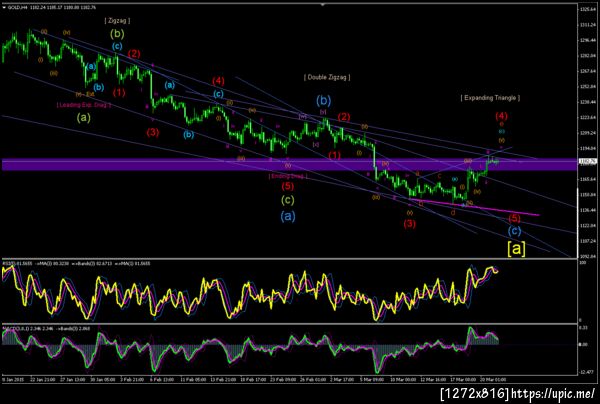Image resolution: width=600 pixels, height=404 pixels.
Task: Click large blue (c) above yellow [a]
Action: click(x=515, y=231)
